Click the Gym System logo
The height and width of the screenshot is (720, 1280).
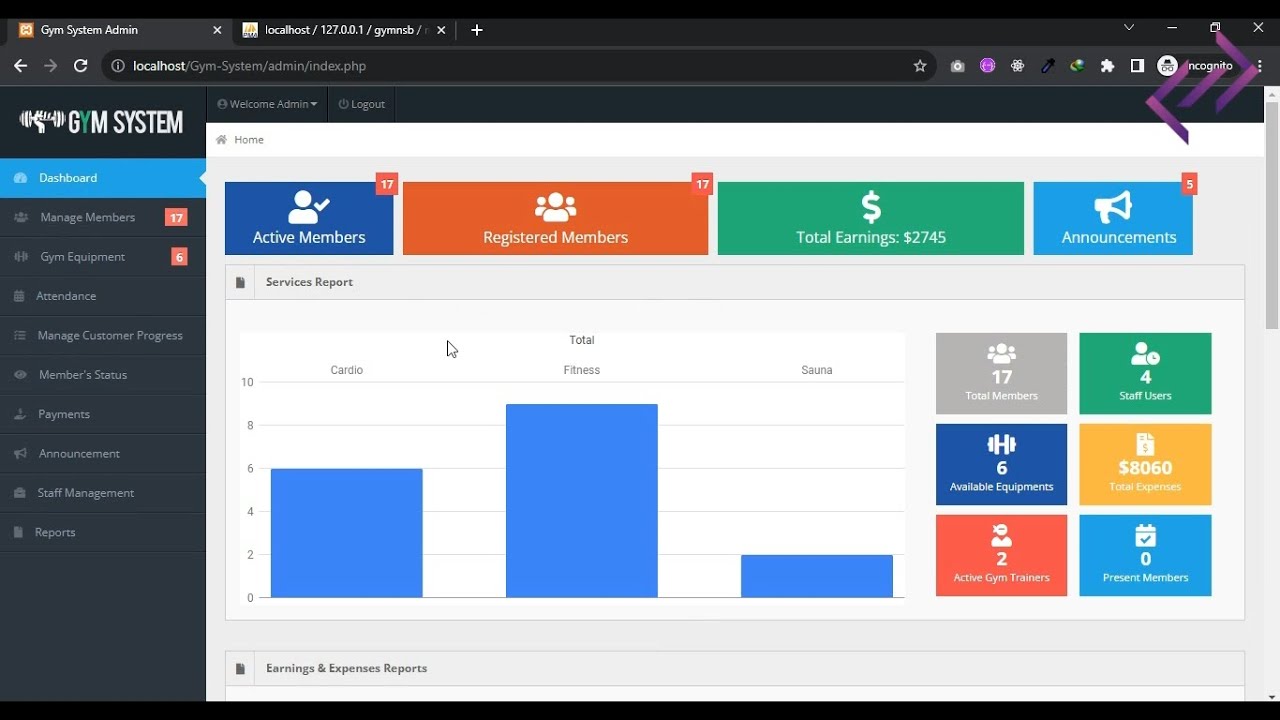pos(102,122)
